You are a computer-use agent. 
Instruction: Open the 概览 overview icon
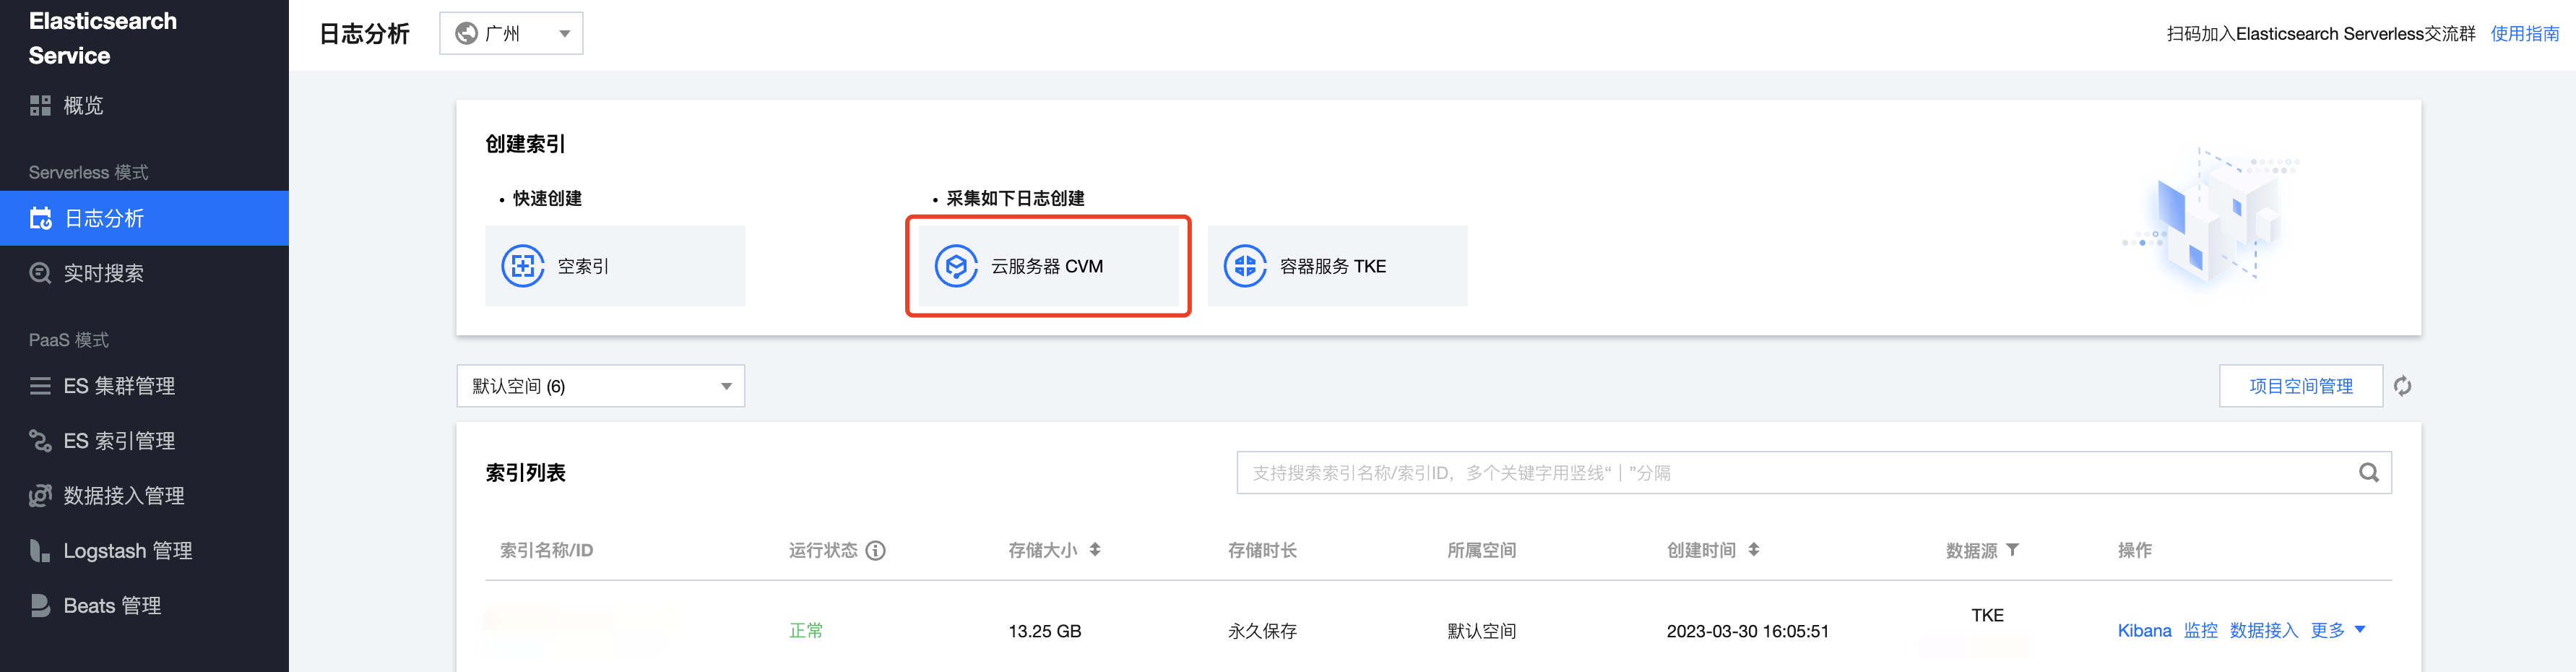39,105
